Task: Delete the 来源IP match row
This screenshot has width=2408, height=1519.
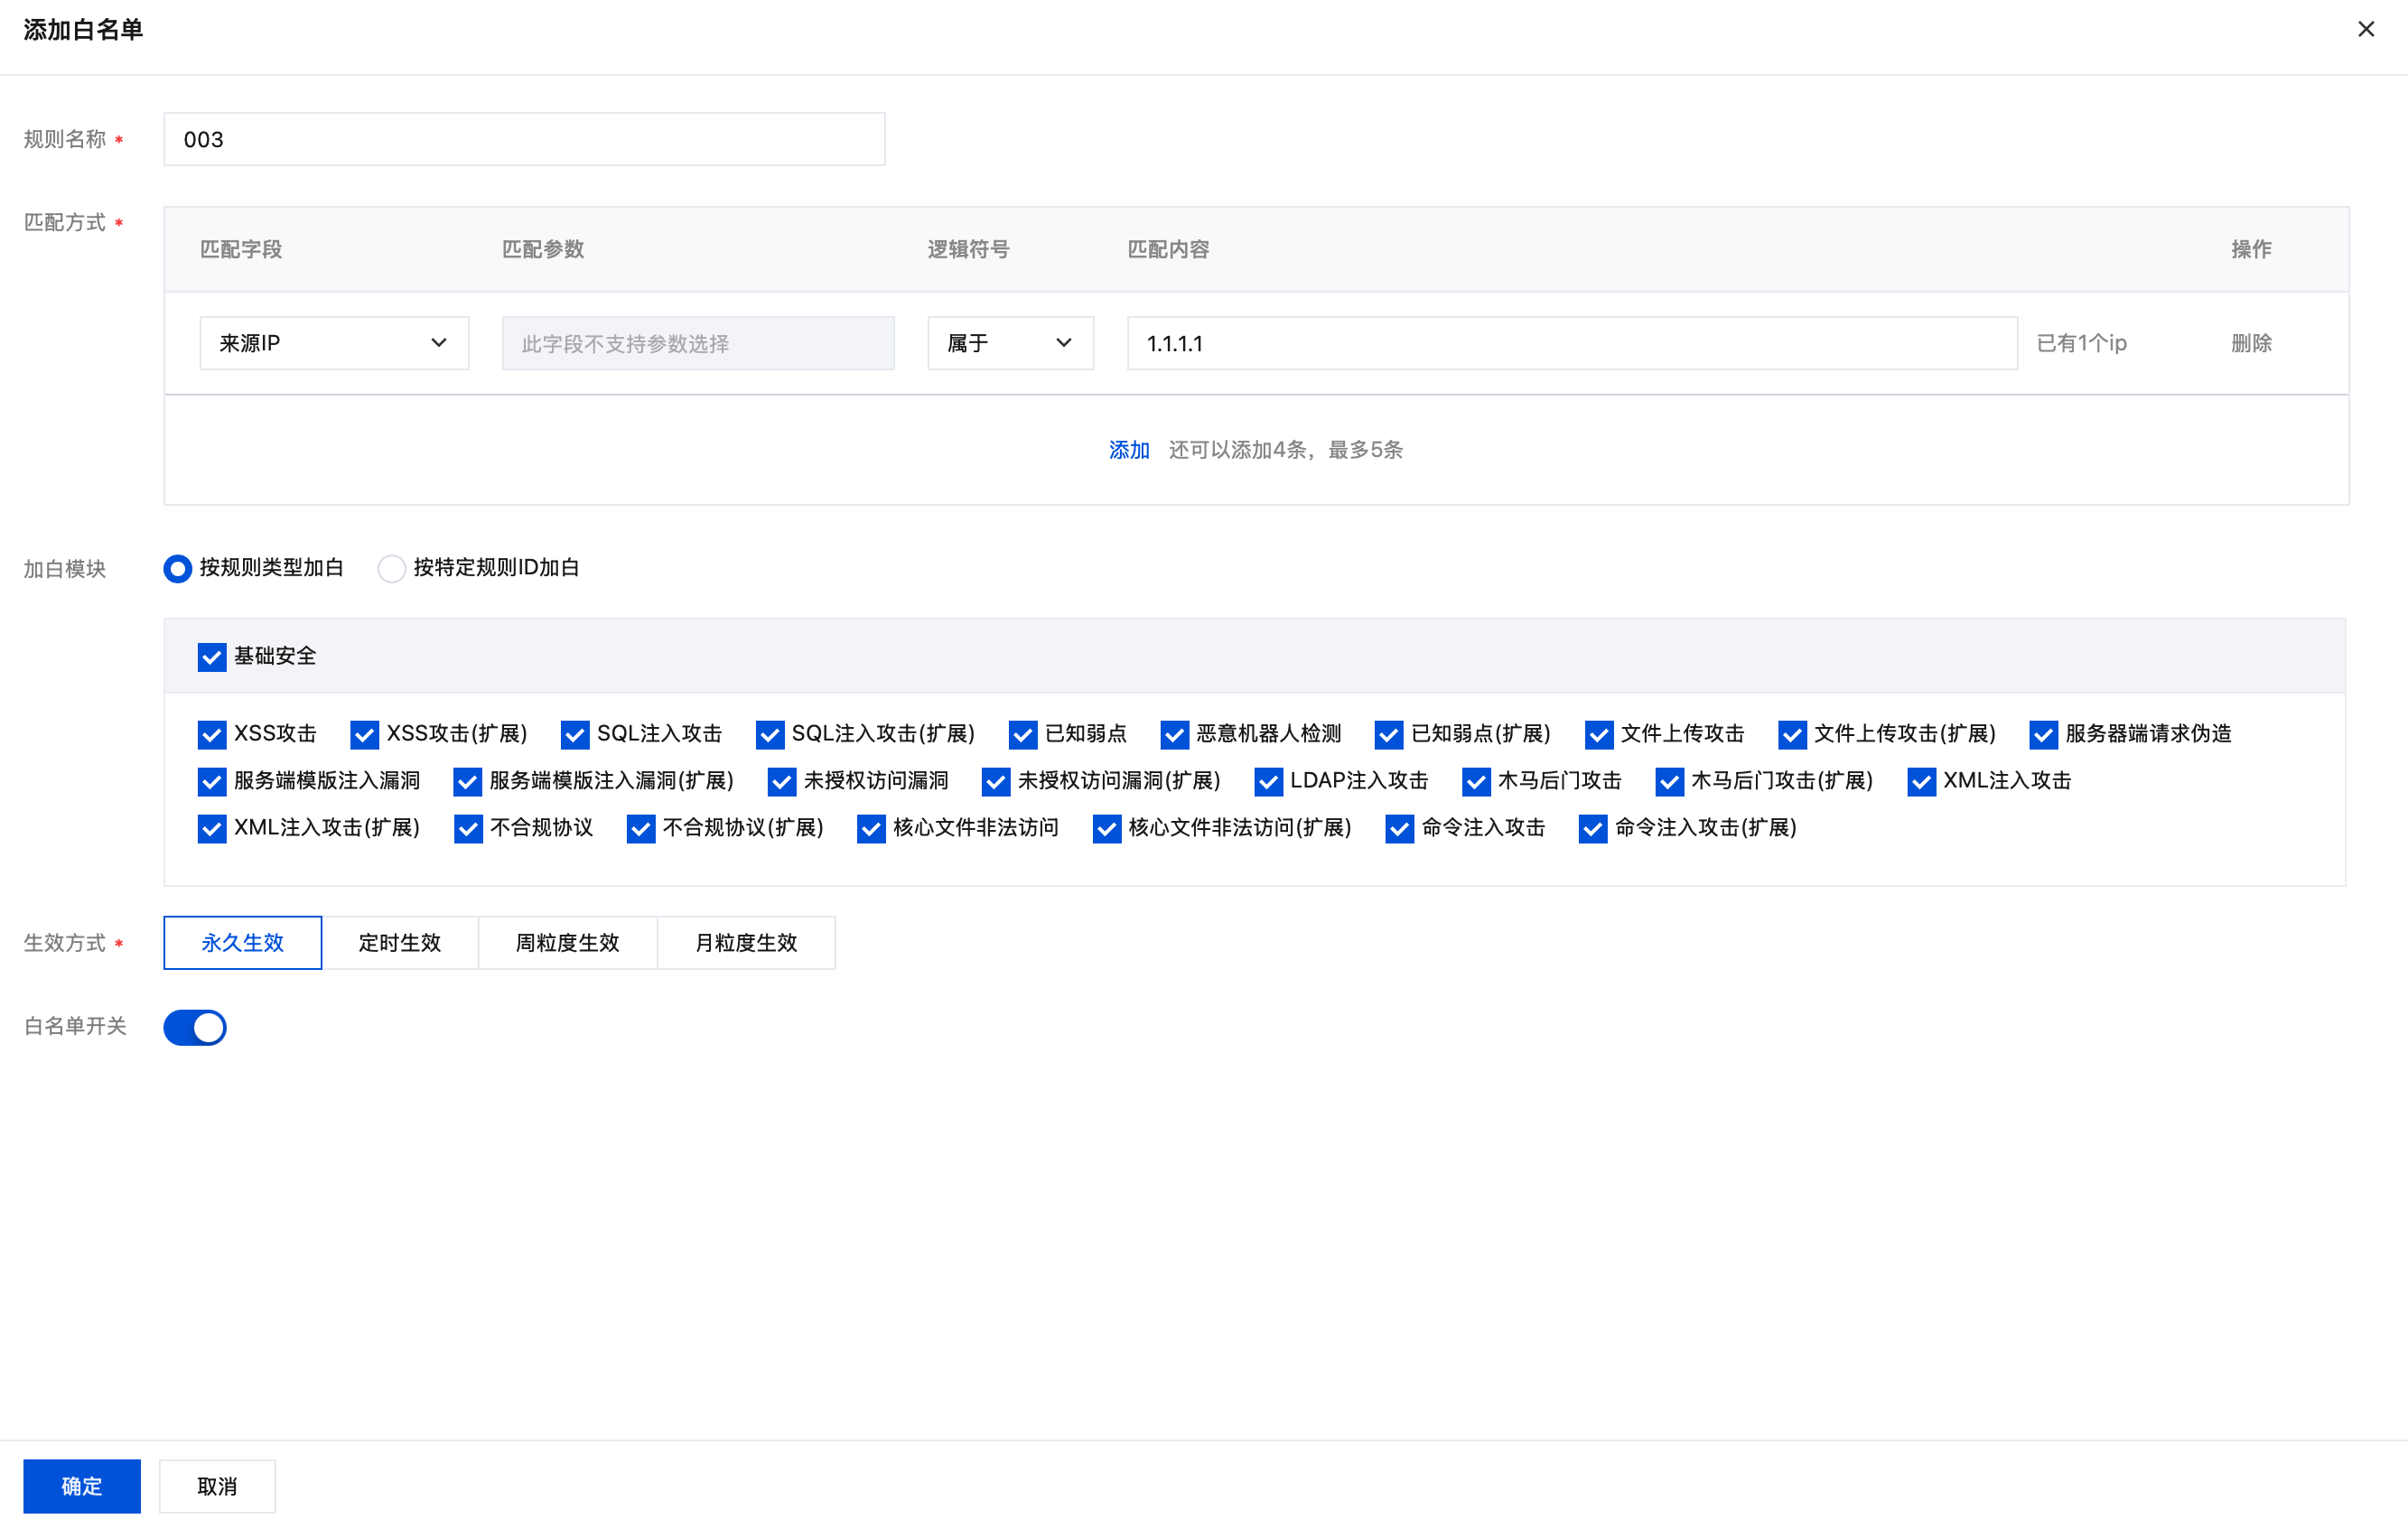Action: 2250,343
